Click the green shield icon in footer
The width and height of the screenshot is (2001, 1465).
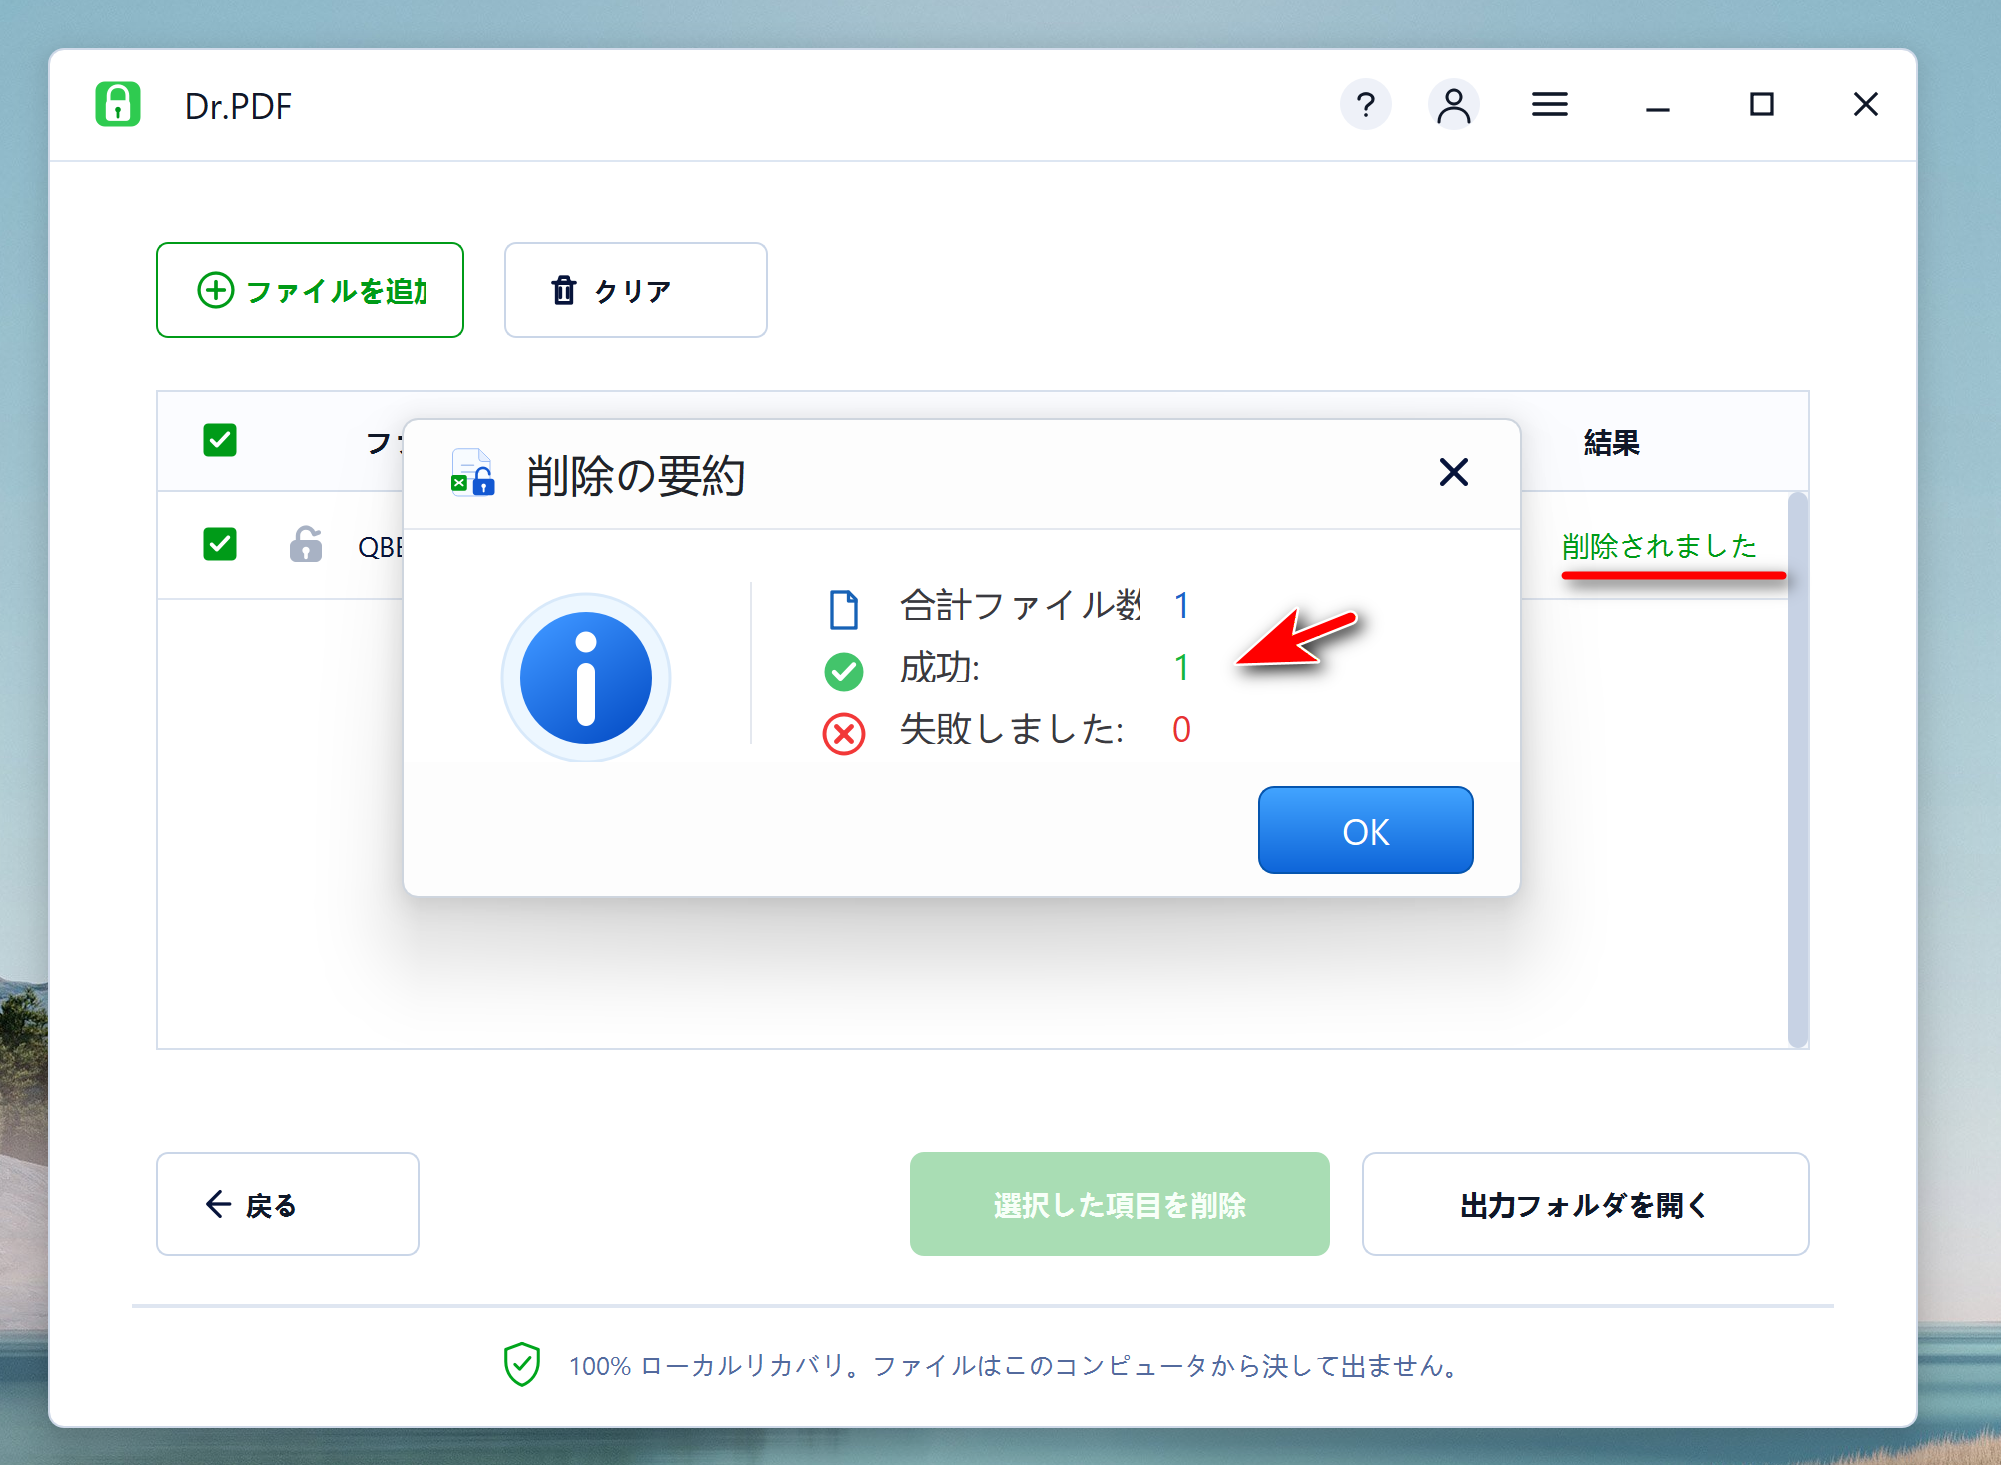click(x=521, y=1364)
